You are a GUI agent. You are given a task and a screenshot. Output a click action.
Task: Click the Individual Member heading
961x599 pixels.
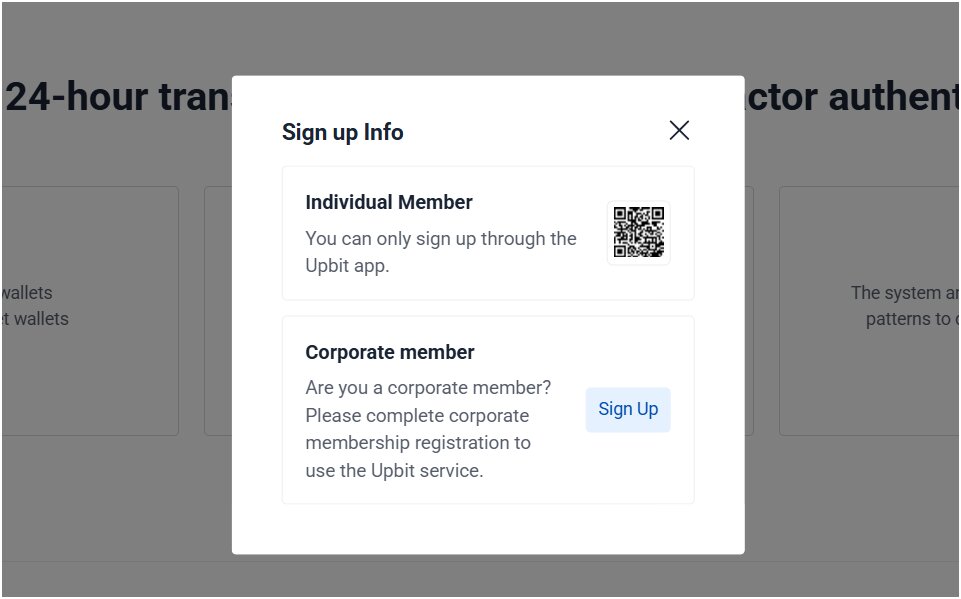(389, 202)
